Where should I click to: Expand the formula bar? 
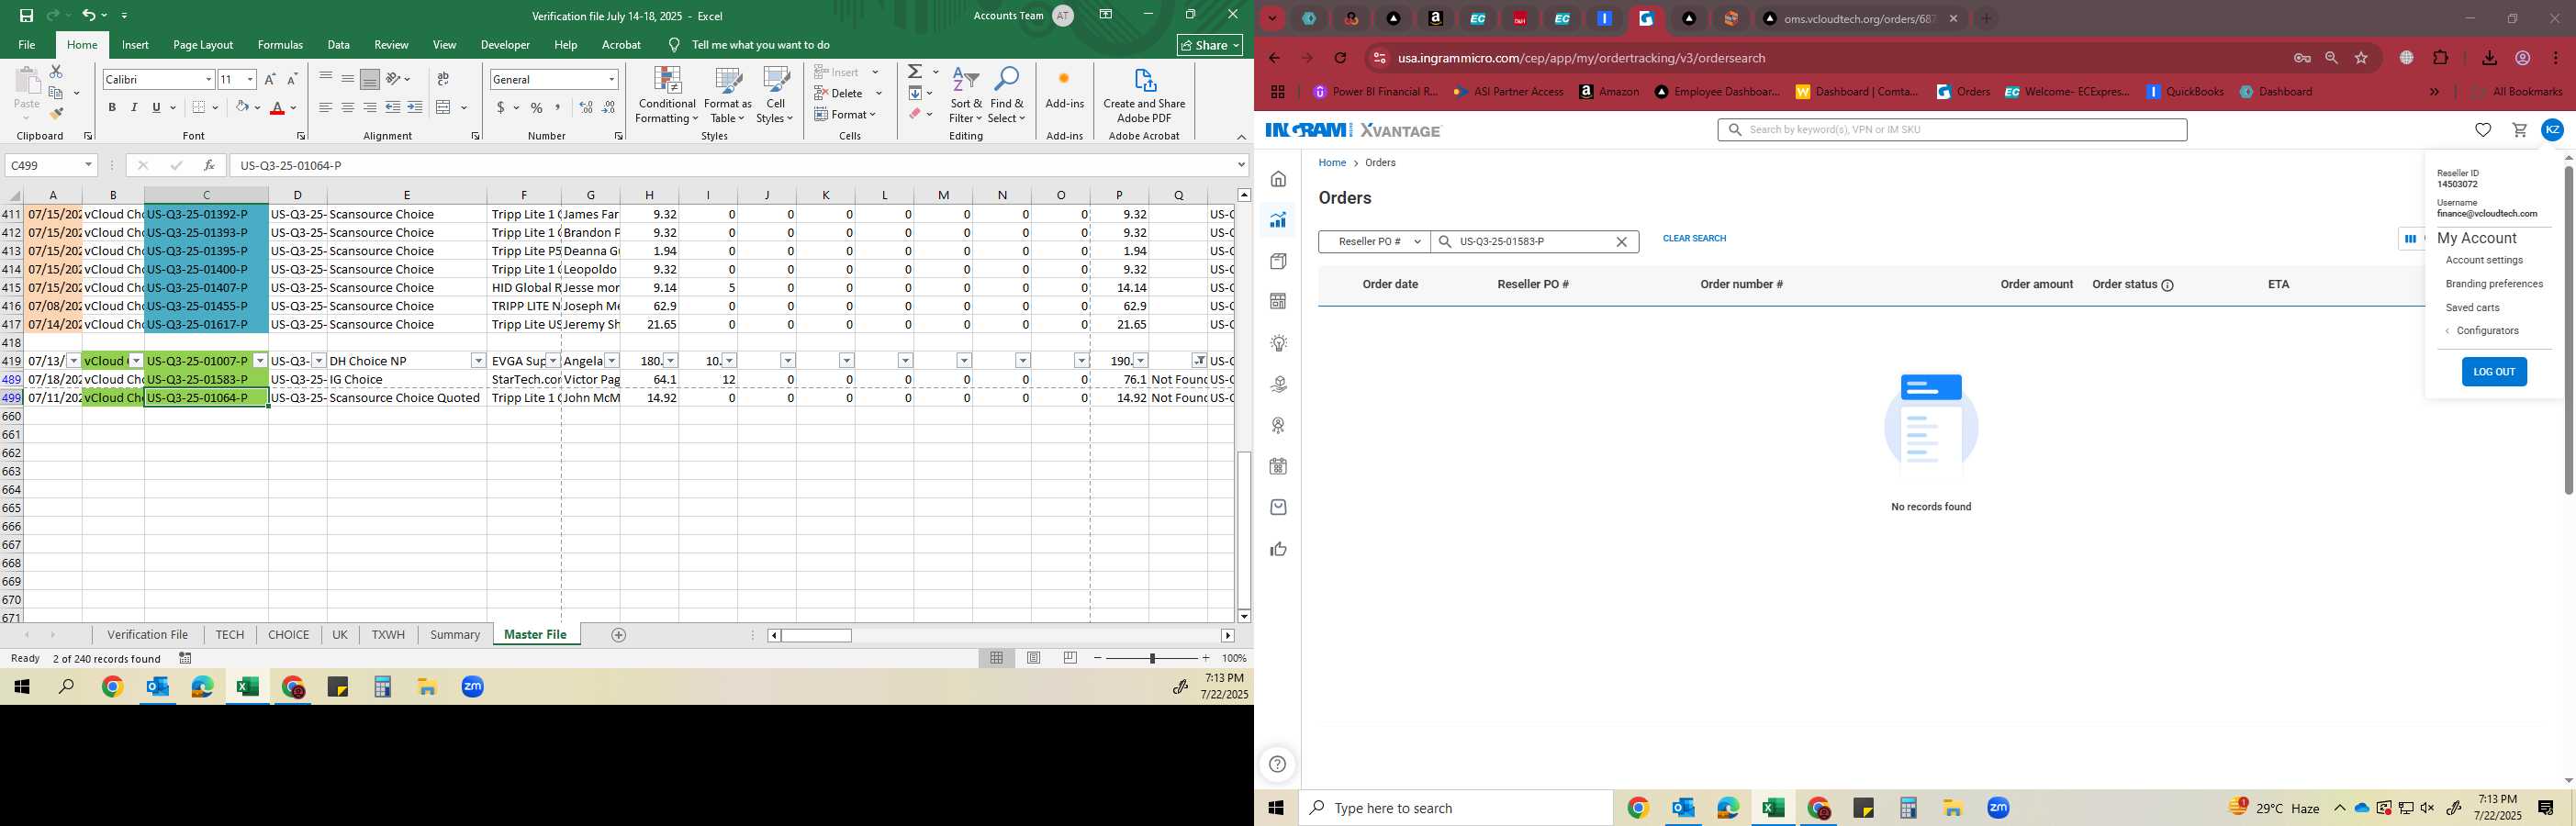[1241, 165]
